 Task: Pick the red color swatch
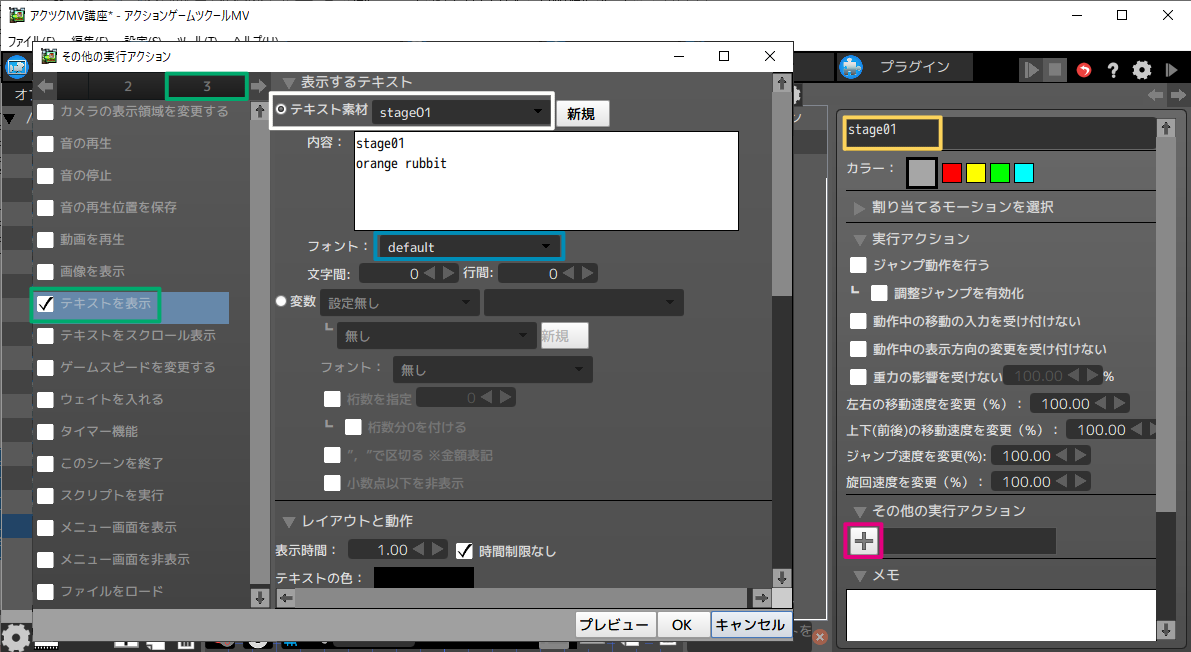952,172
